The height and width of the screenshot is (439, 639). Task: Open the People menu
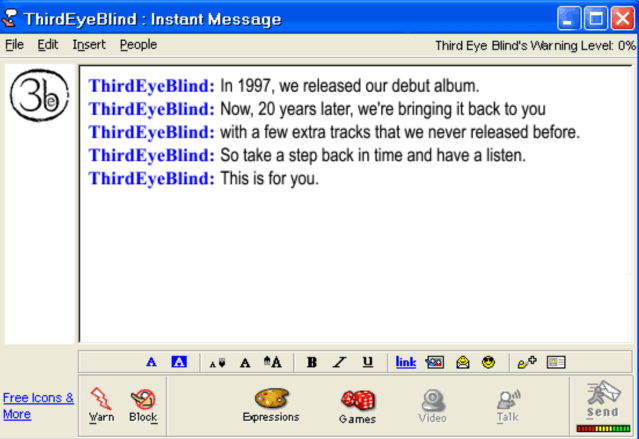pyautogui.click(x=138, y=45)
